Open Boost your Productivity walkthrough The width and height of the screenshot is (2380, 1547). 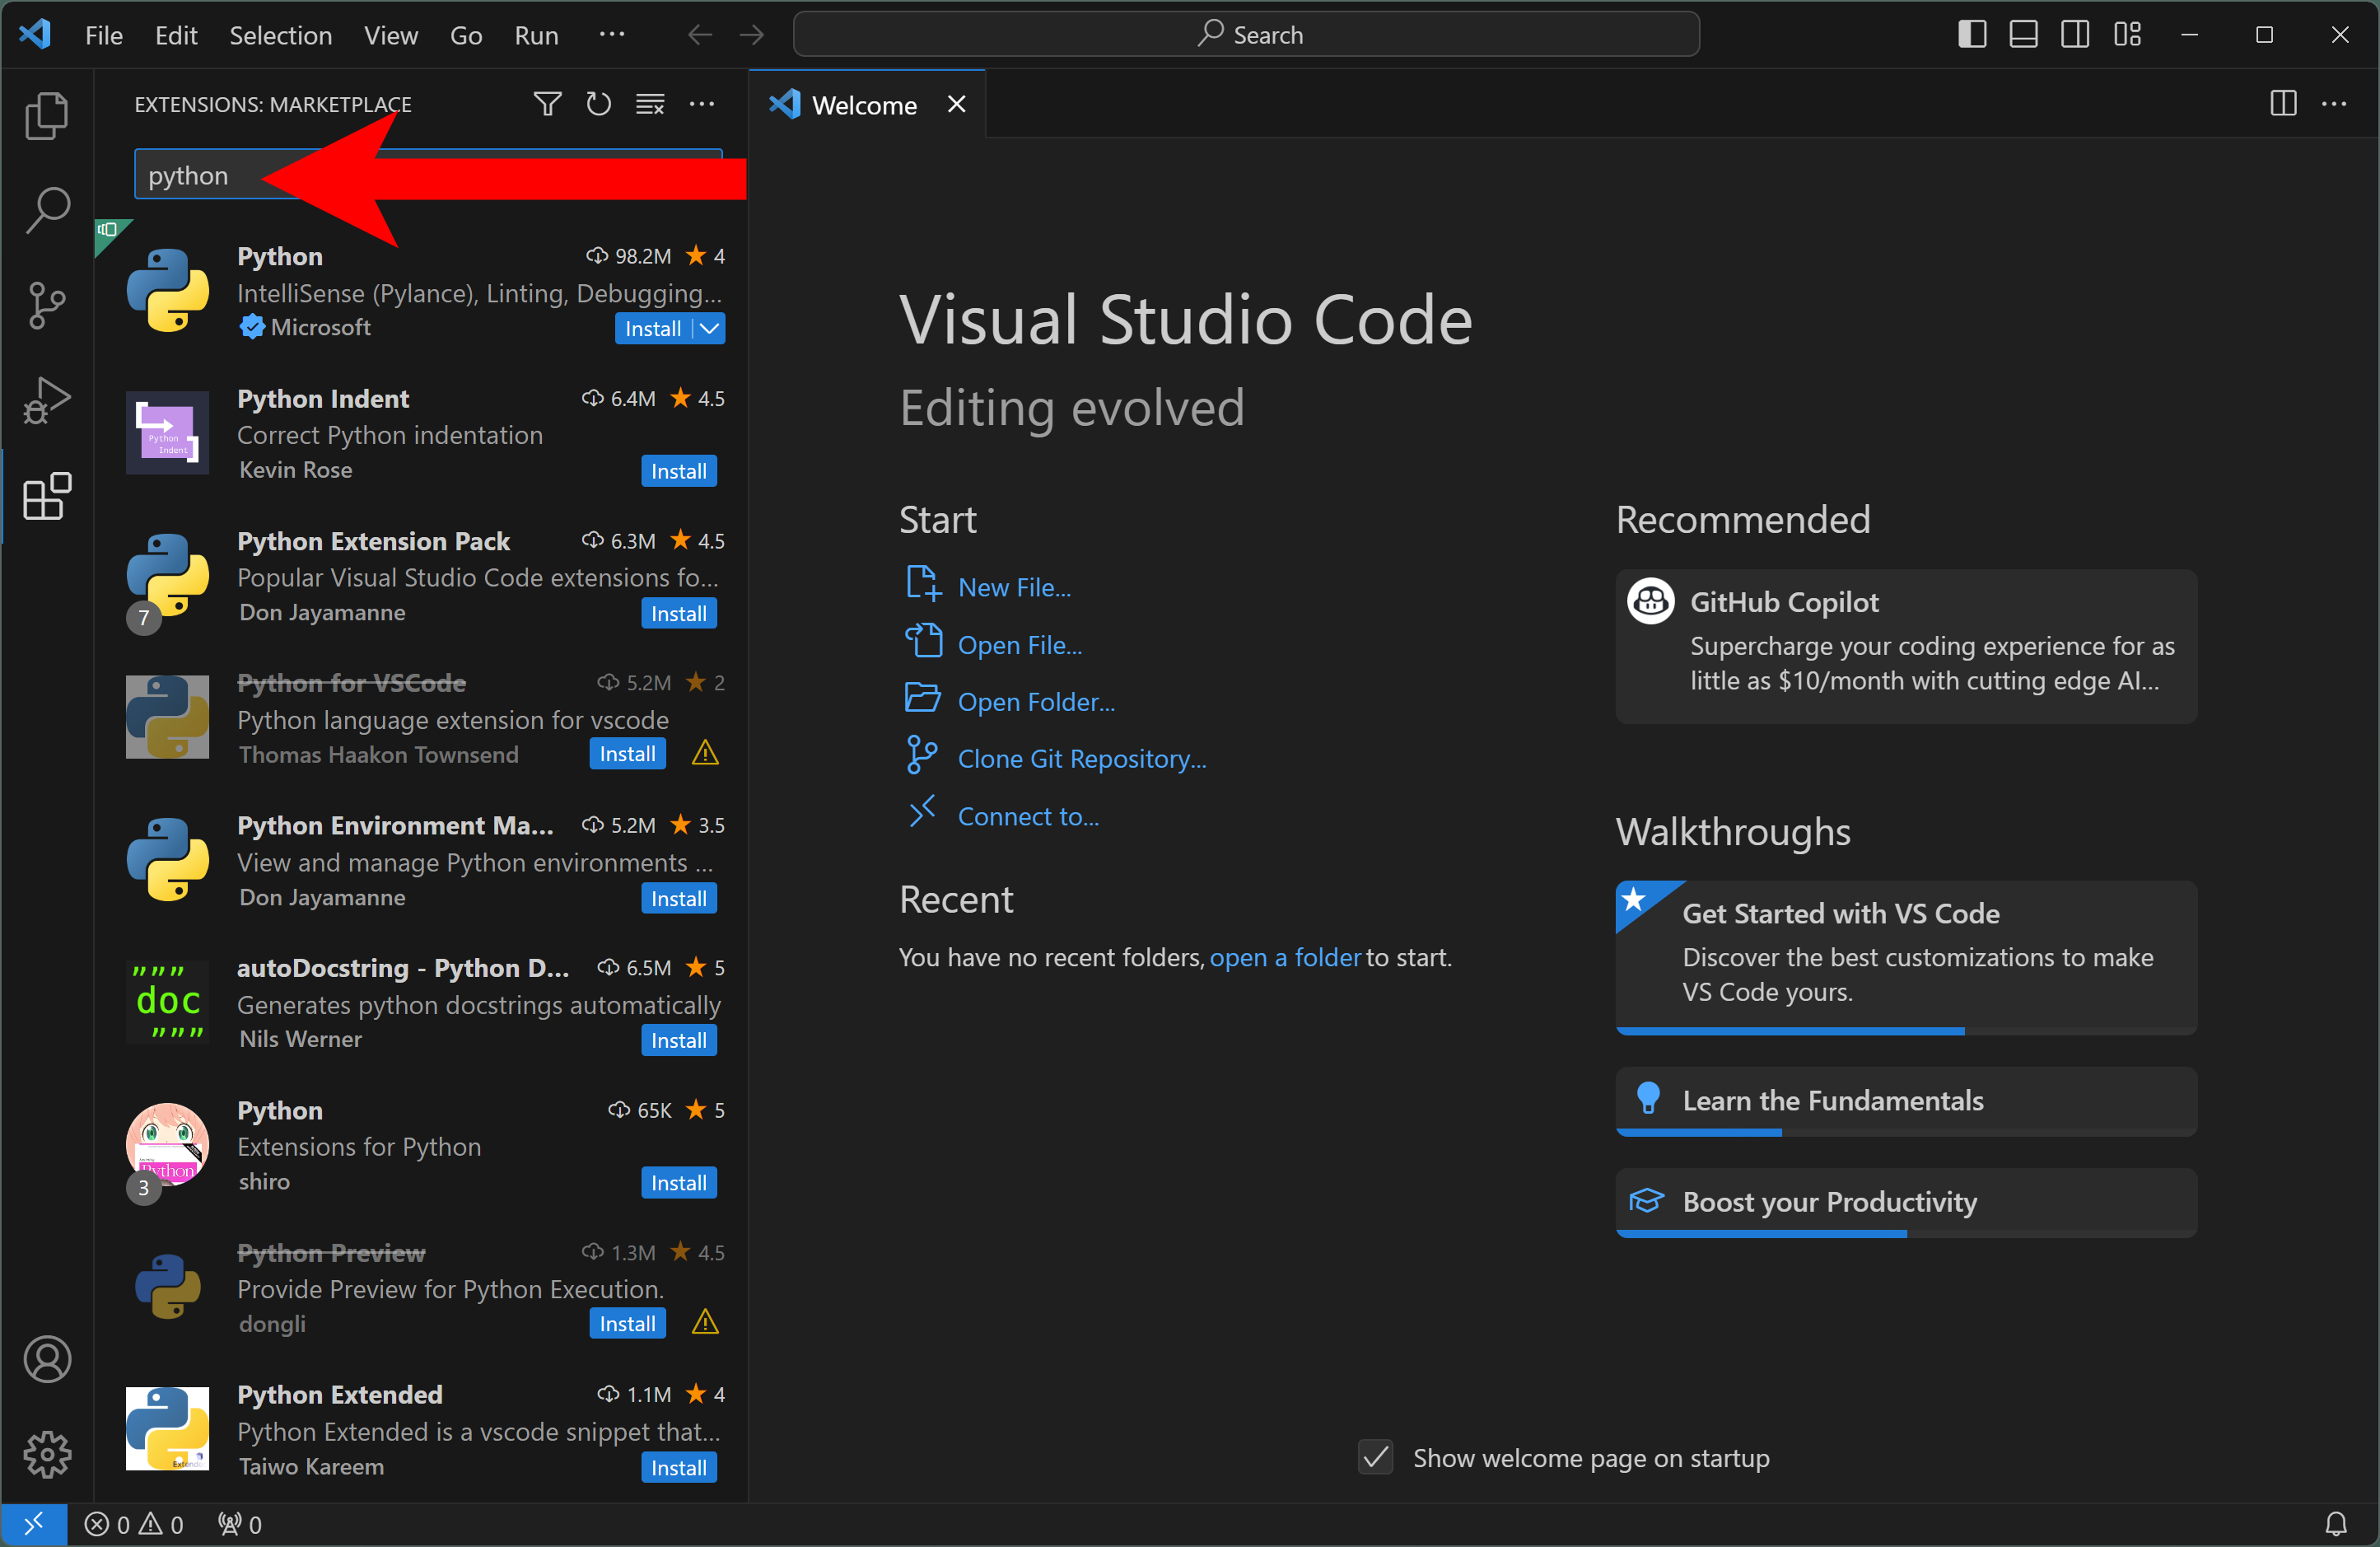[x=1906, y=1202]
